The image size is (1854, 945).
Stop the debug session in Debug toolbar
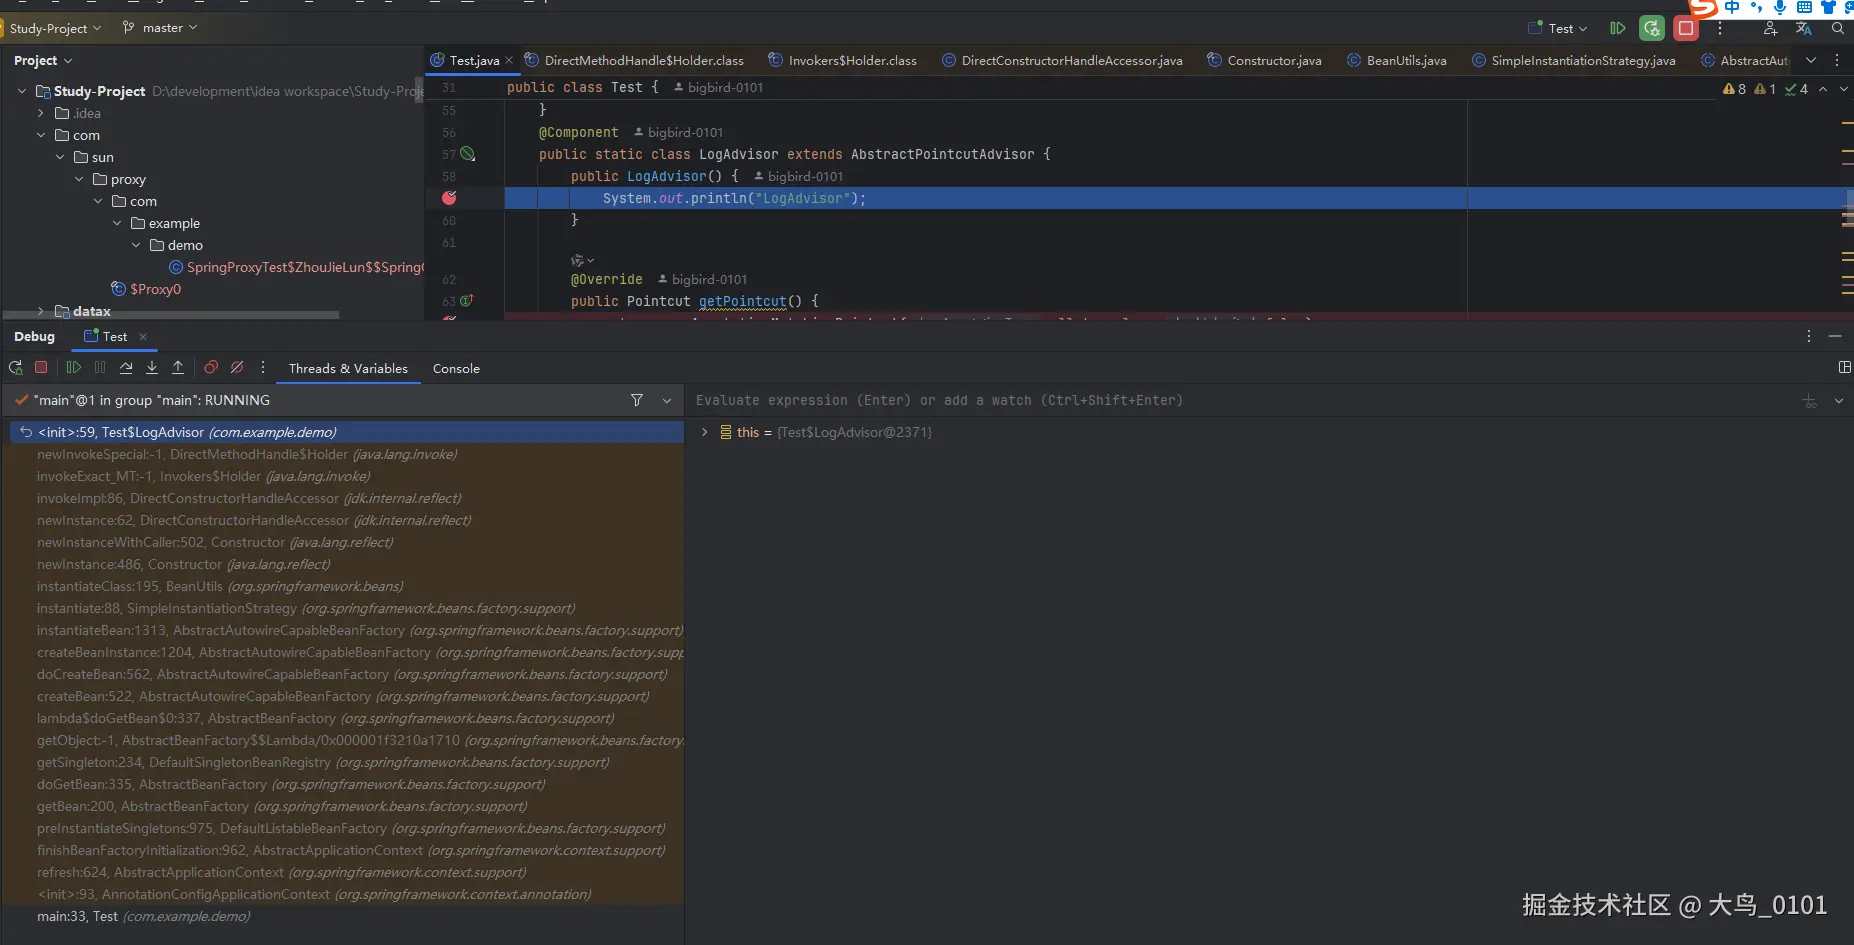click(x=41, y=368)
